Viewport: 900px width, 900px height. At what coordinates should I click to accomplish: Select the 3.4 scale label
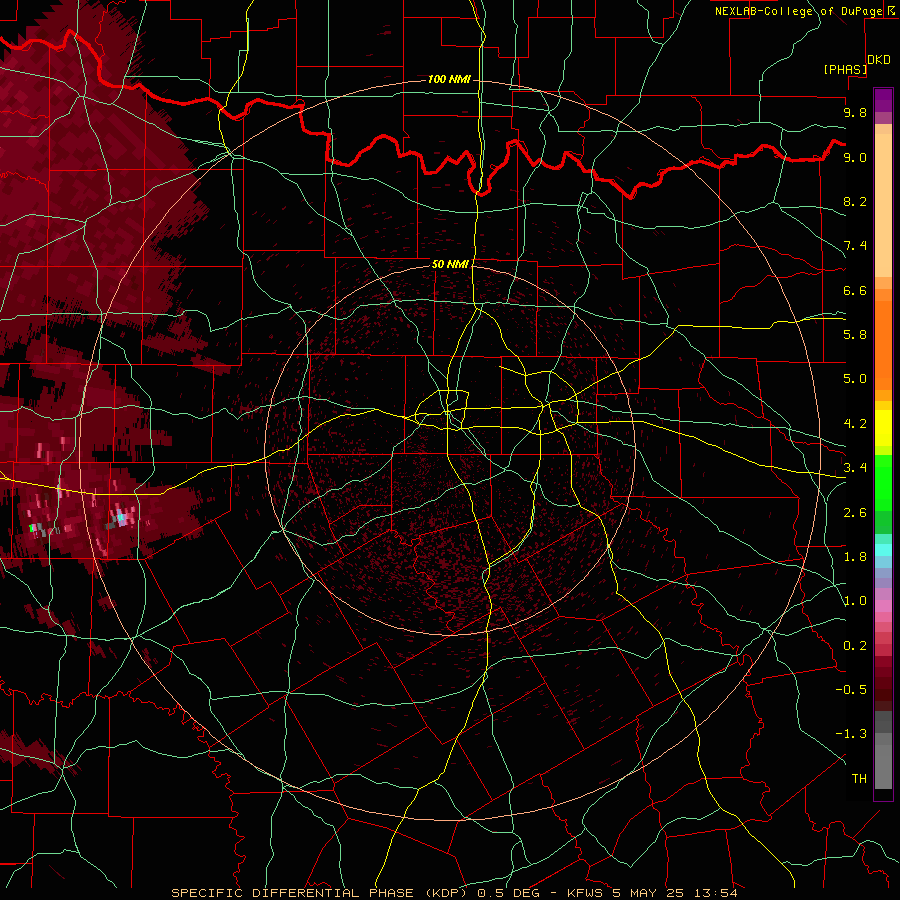[x=855, y=467]
